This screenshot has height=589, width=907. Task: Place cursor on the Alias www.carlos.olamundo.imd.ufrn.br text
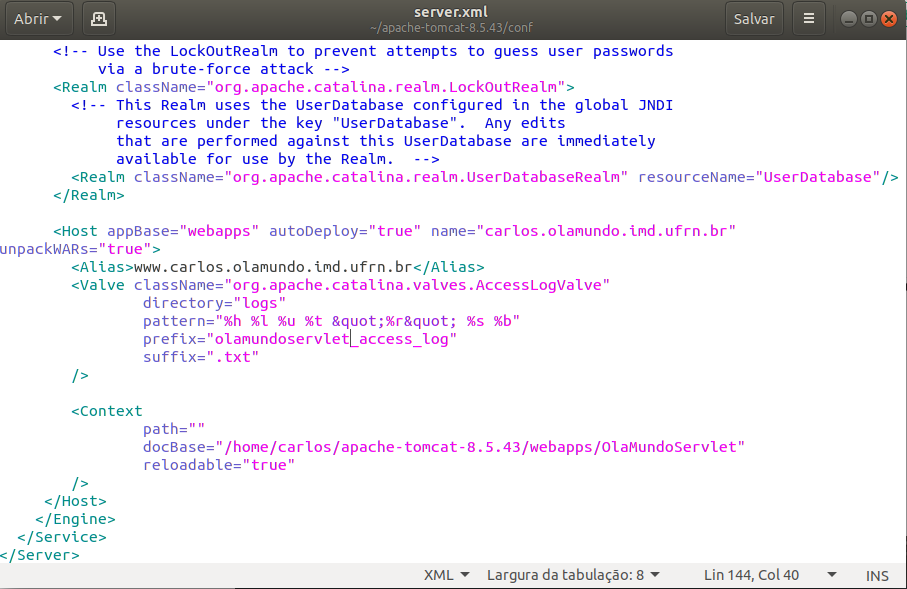(x=270, y=267)
